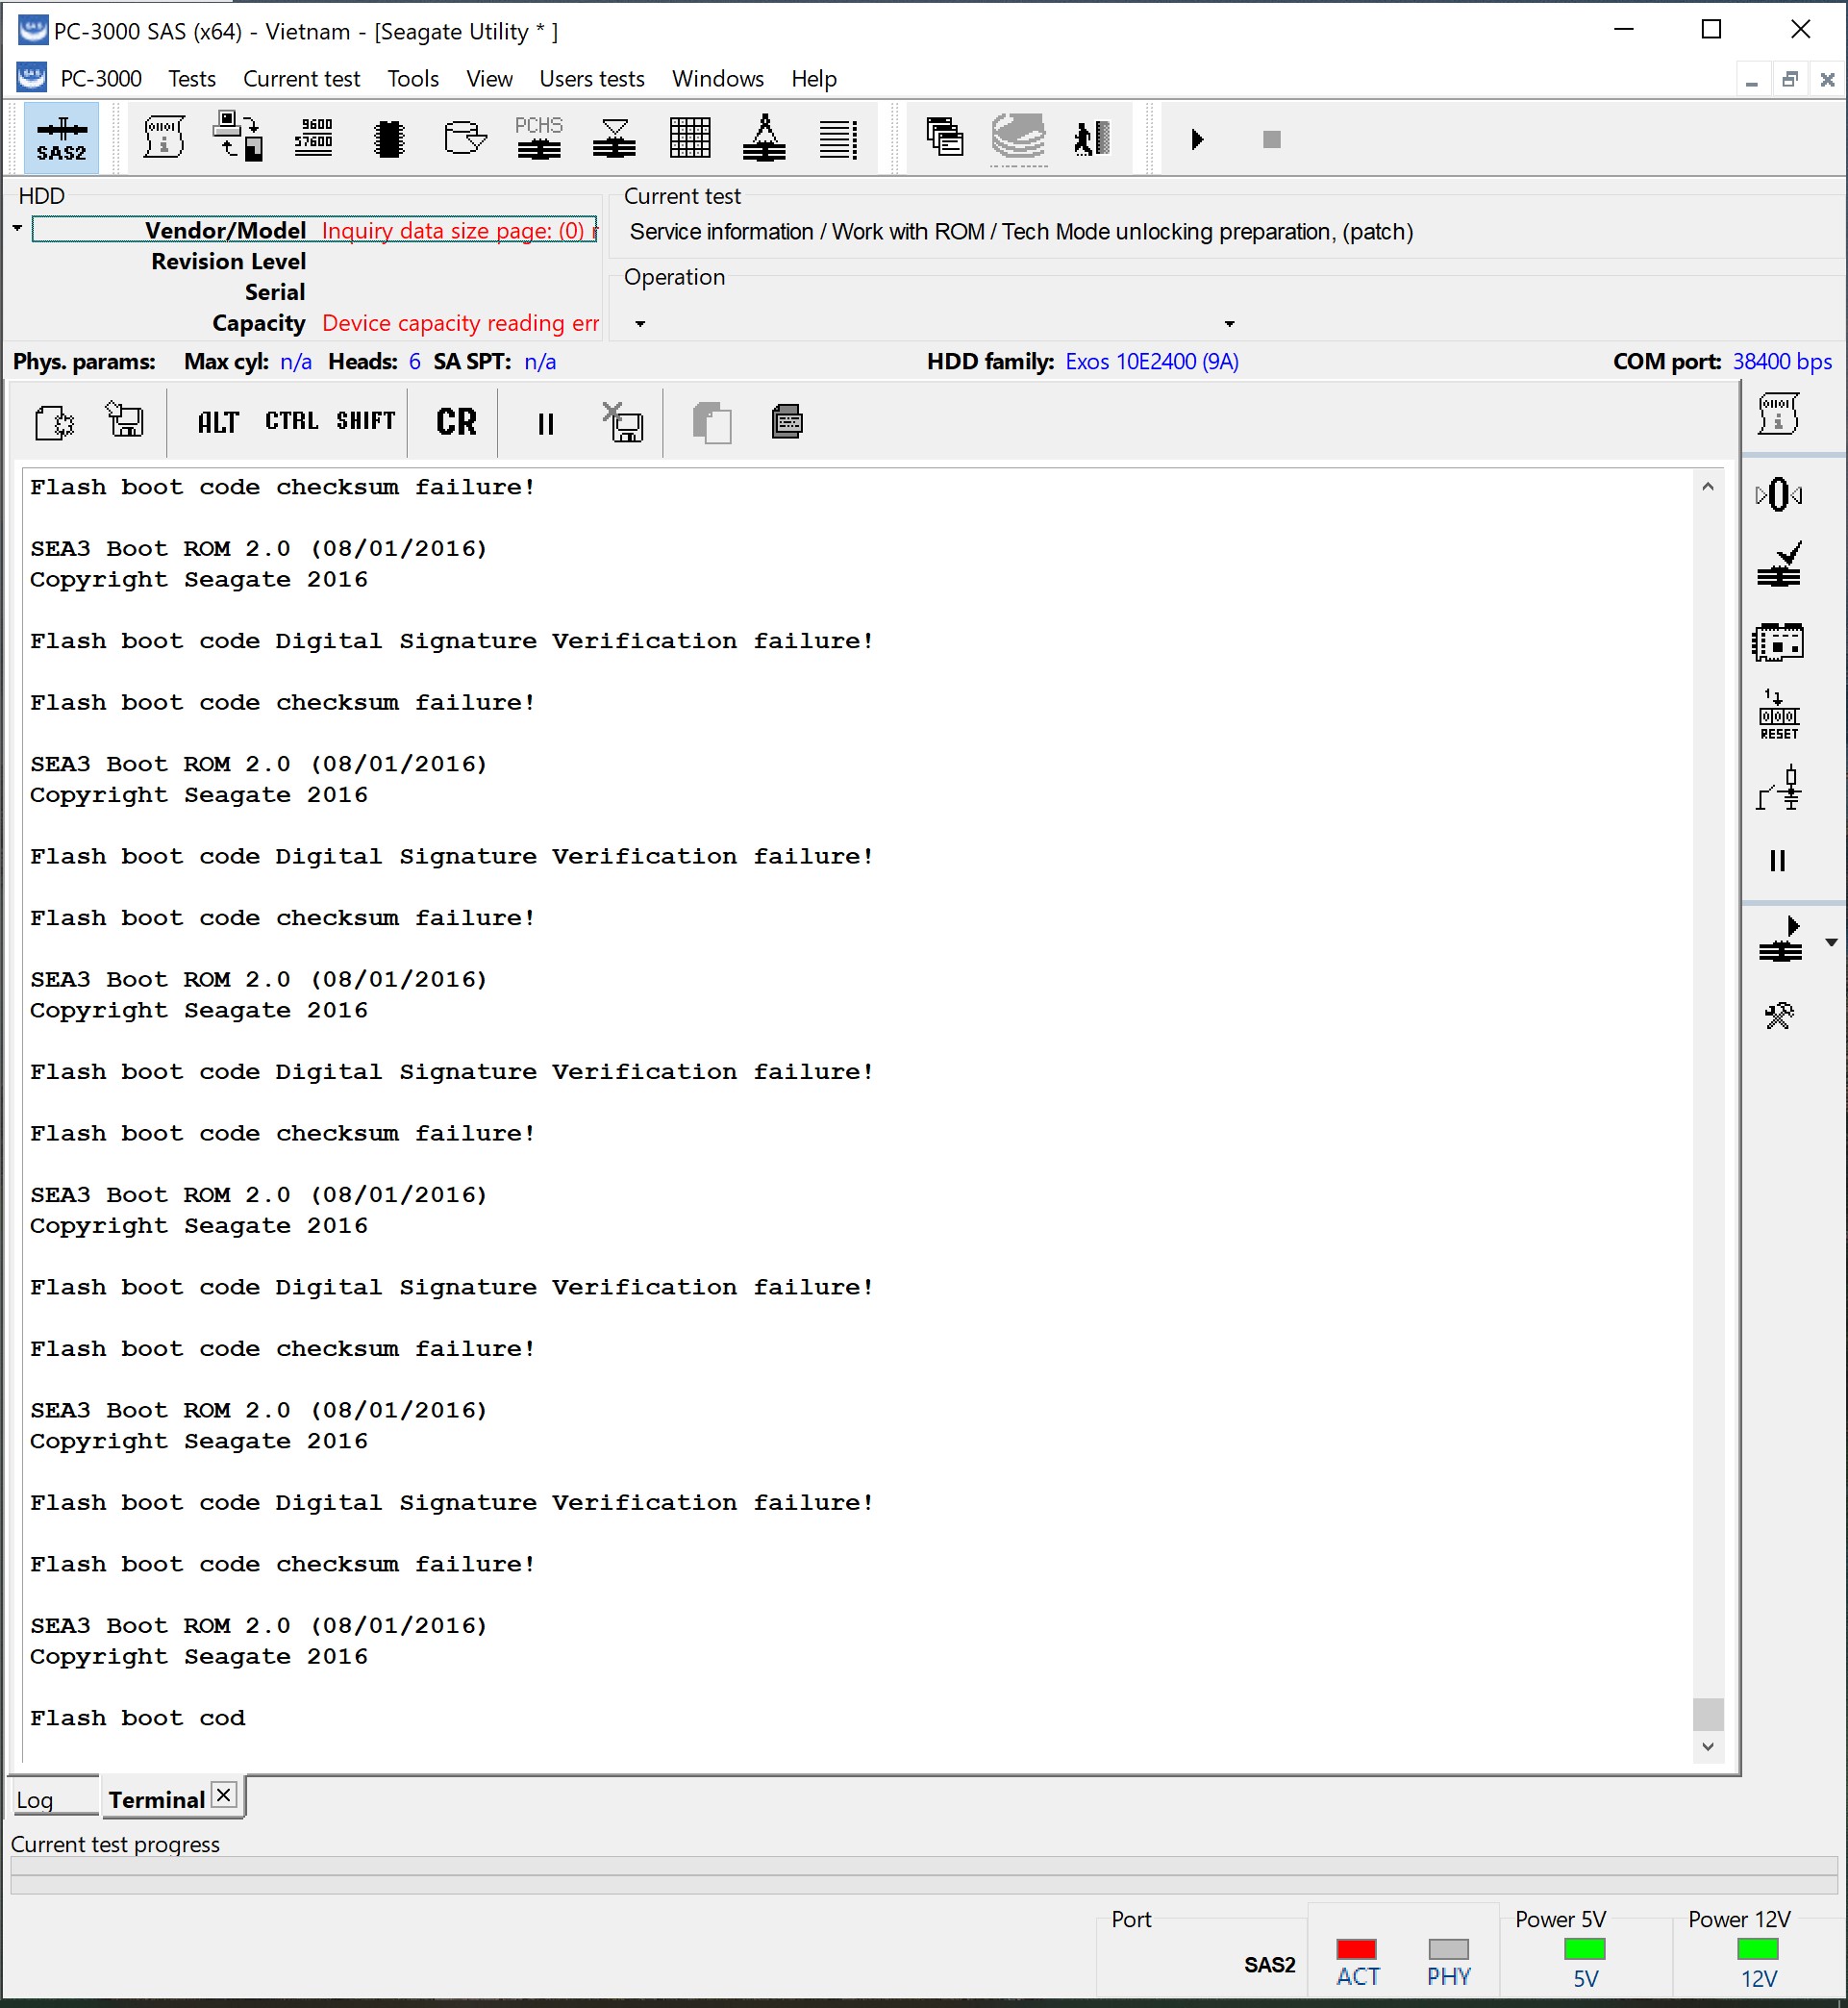Open the terminal keyboard commands icon
Screen dimensions: 1848x2008
787,422
